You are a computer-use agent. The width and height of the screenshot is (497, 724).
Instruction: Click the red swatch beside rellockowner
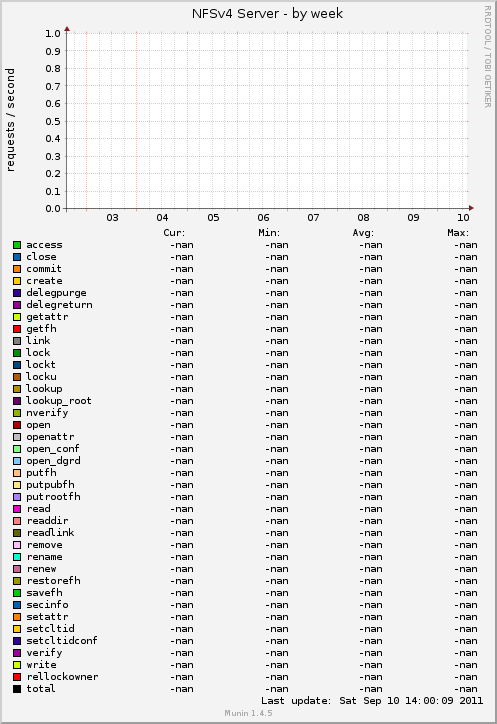(17, 677)
